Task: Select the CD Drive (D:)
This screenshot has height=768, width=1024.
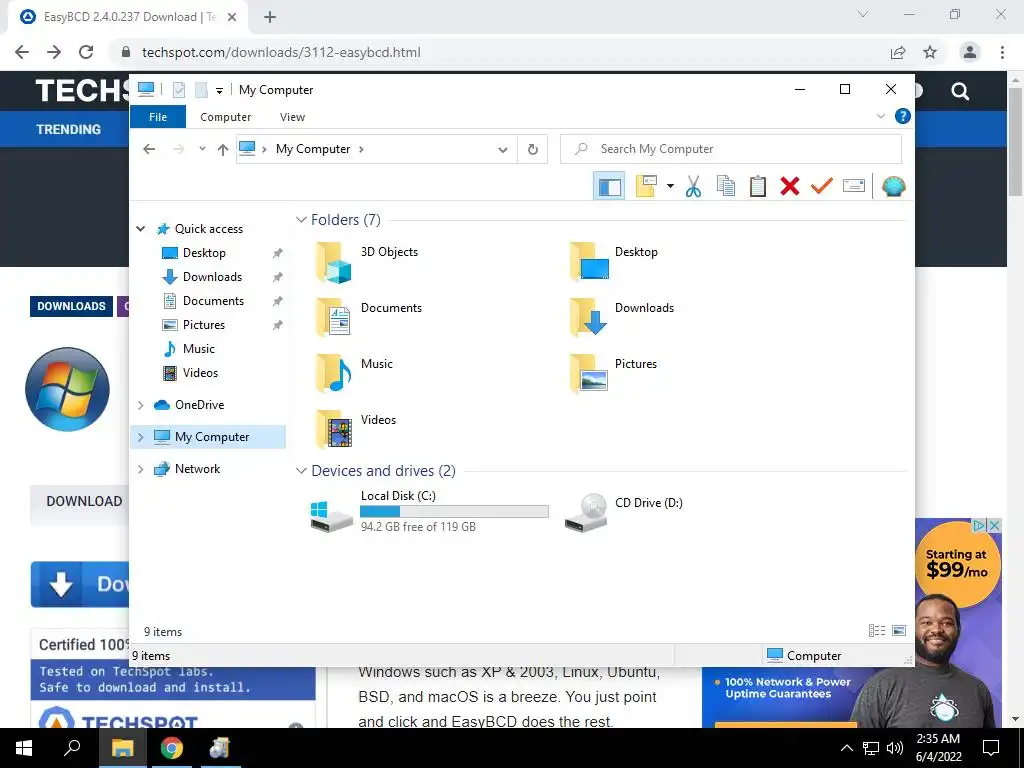Action: click(624, 511)
